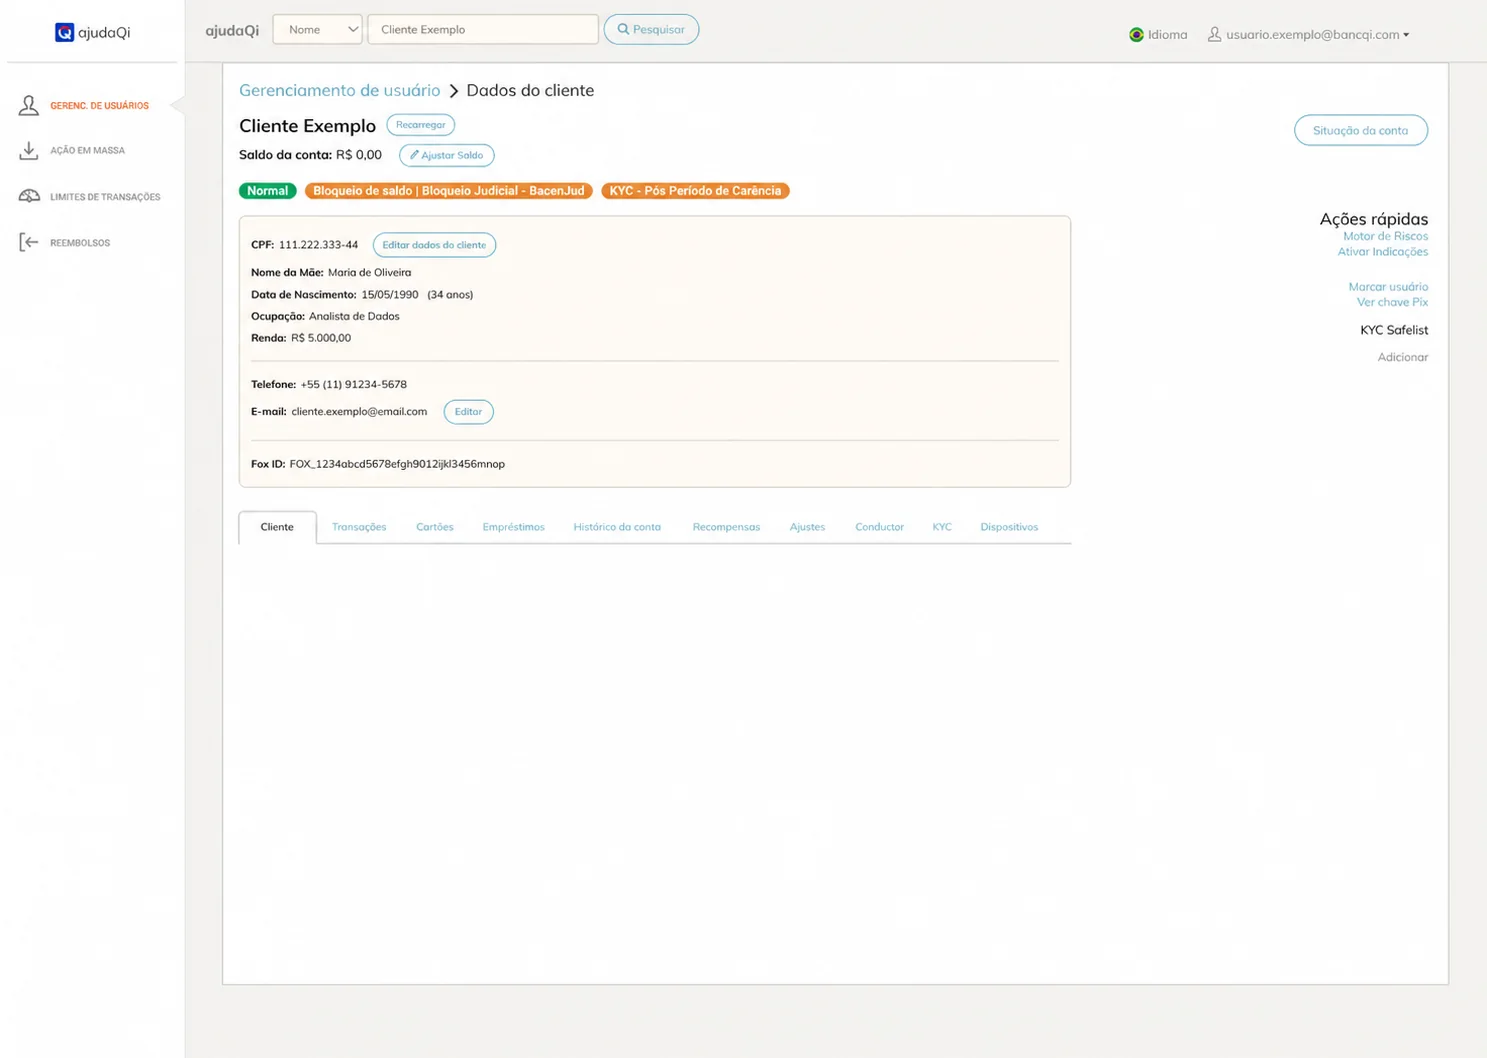
Task: Select Gerenc. de Usuários in sidebar
Action: click(99, 105)
